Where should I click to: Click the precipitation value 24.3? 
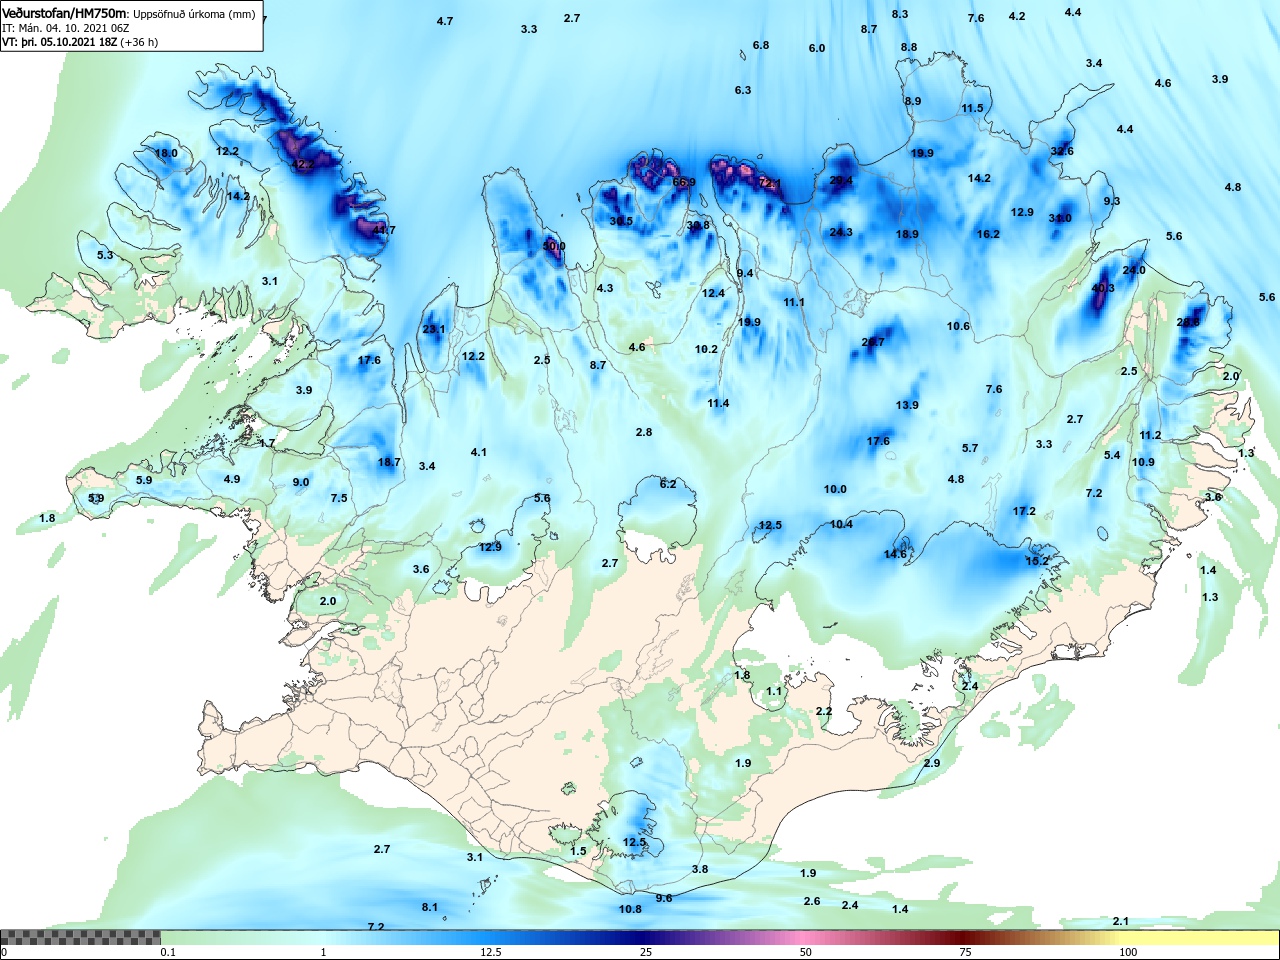coord(841,232)
